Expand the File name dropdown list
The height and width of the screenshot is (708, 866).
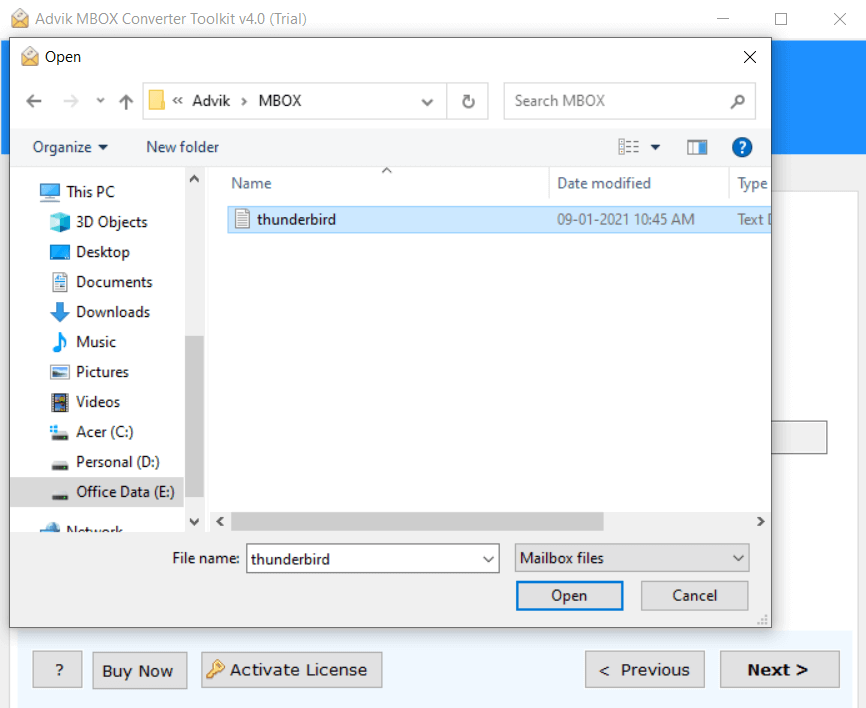pyautogui.click(x=488, y=559)
